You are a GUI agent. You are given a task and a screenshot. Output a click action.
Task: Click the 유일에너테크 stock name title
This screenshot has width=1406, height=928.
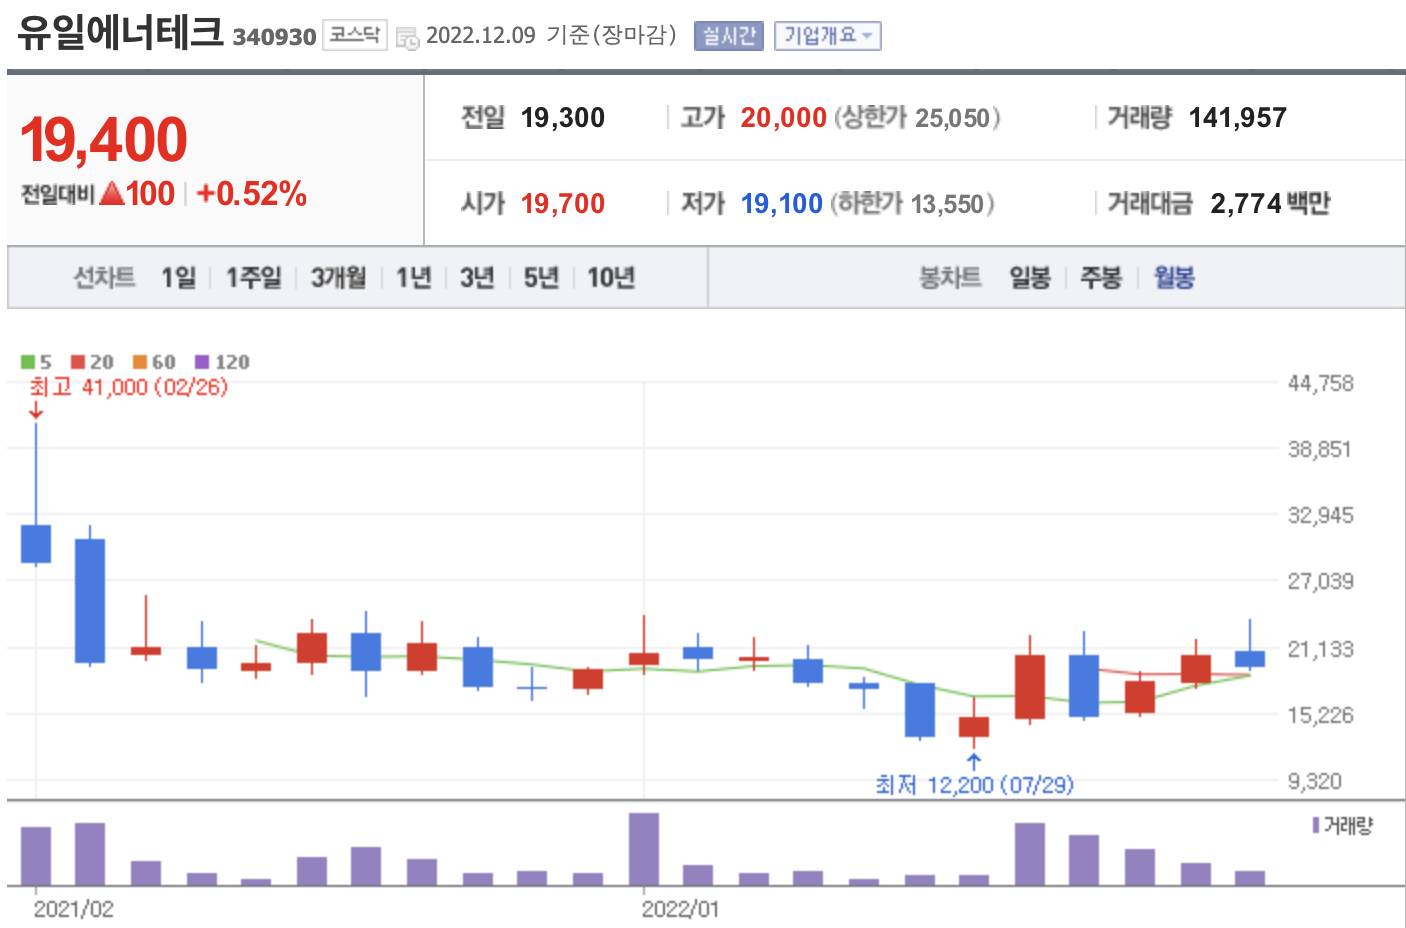(x=120, y=31)
